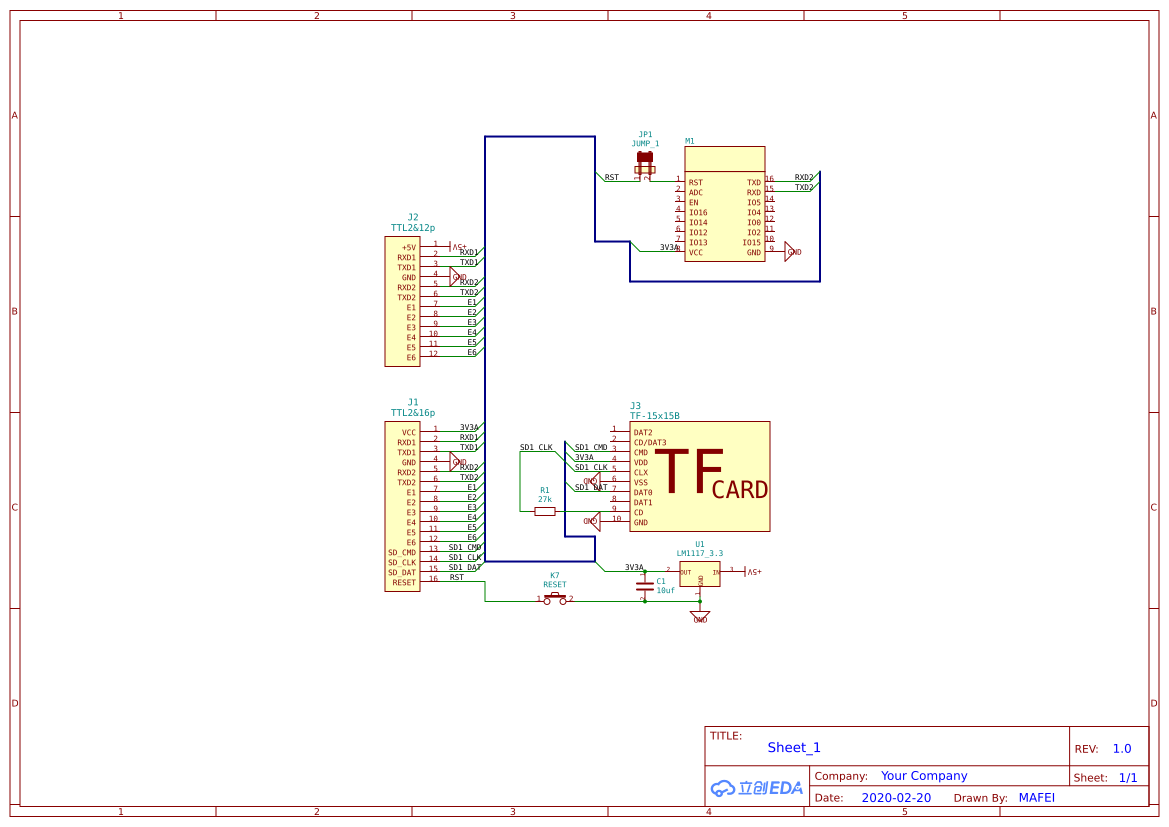Click the date value 2020-02-20
The width and height of the screenshot is (1169, 827).
point(896,798)
